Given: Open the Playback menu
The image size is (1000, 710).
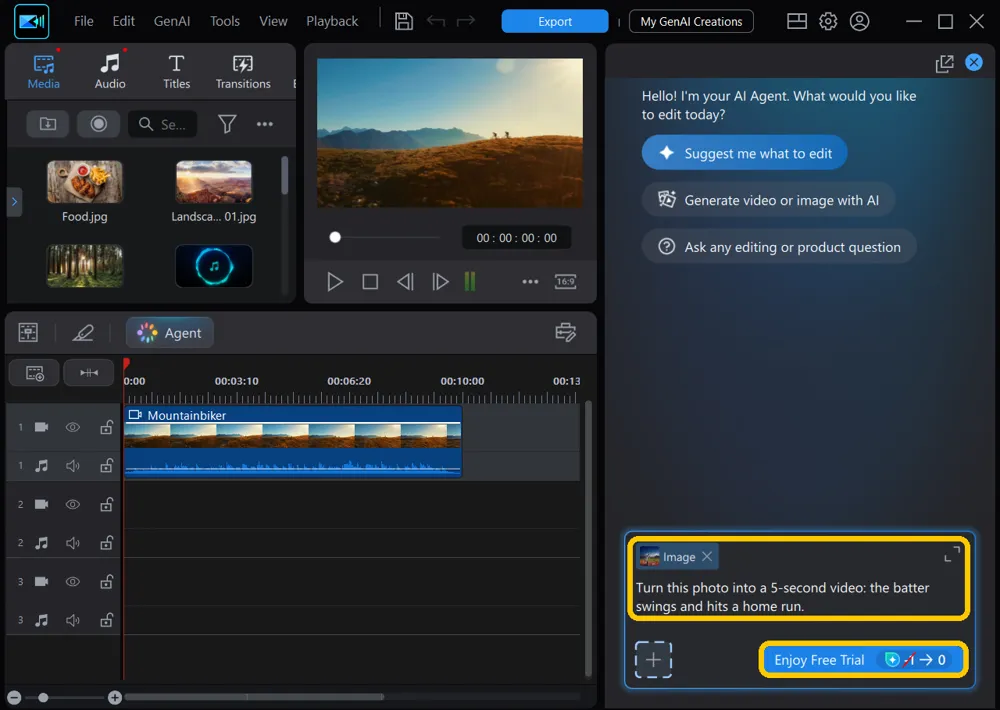Looking at the screenshot, I should (x=332, y=21).
